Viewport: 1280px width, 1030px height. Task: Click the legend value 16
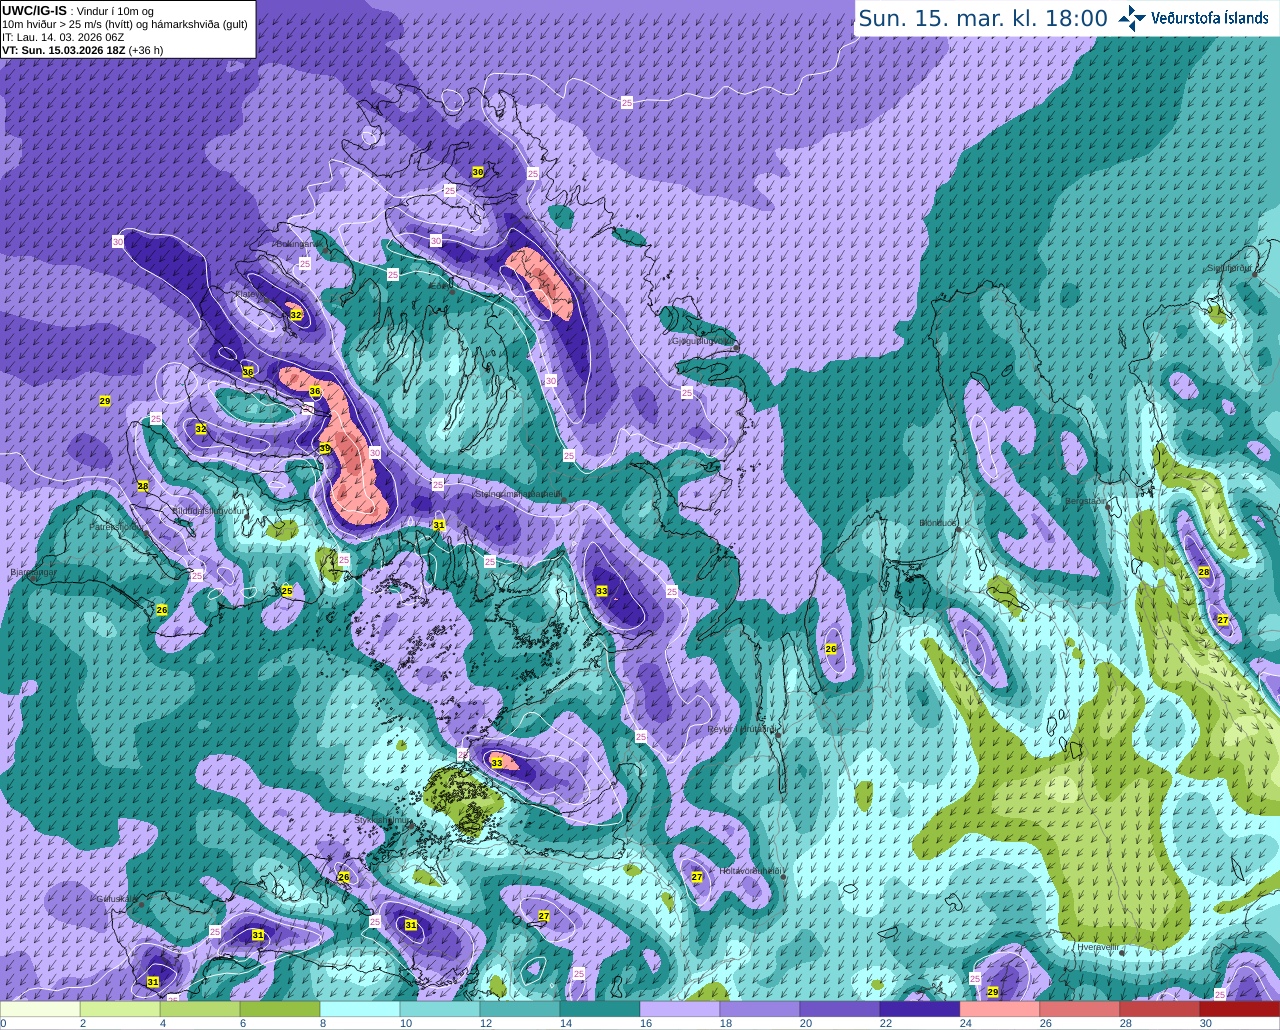pos(645,1023)
